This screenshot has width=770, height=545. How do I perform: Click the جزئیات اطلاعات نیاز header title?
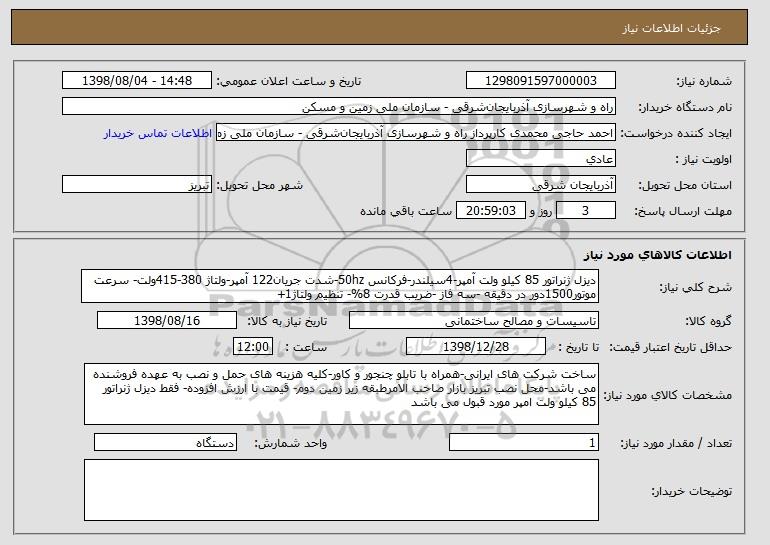(x=671, y=28)
